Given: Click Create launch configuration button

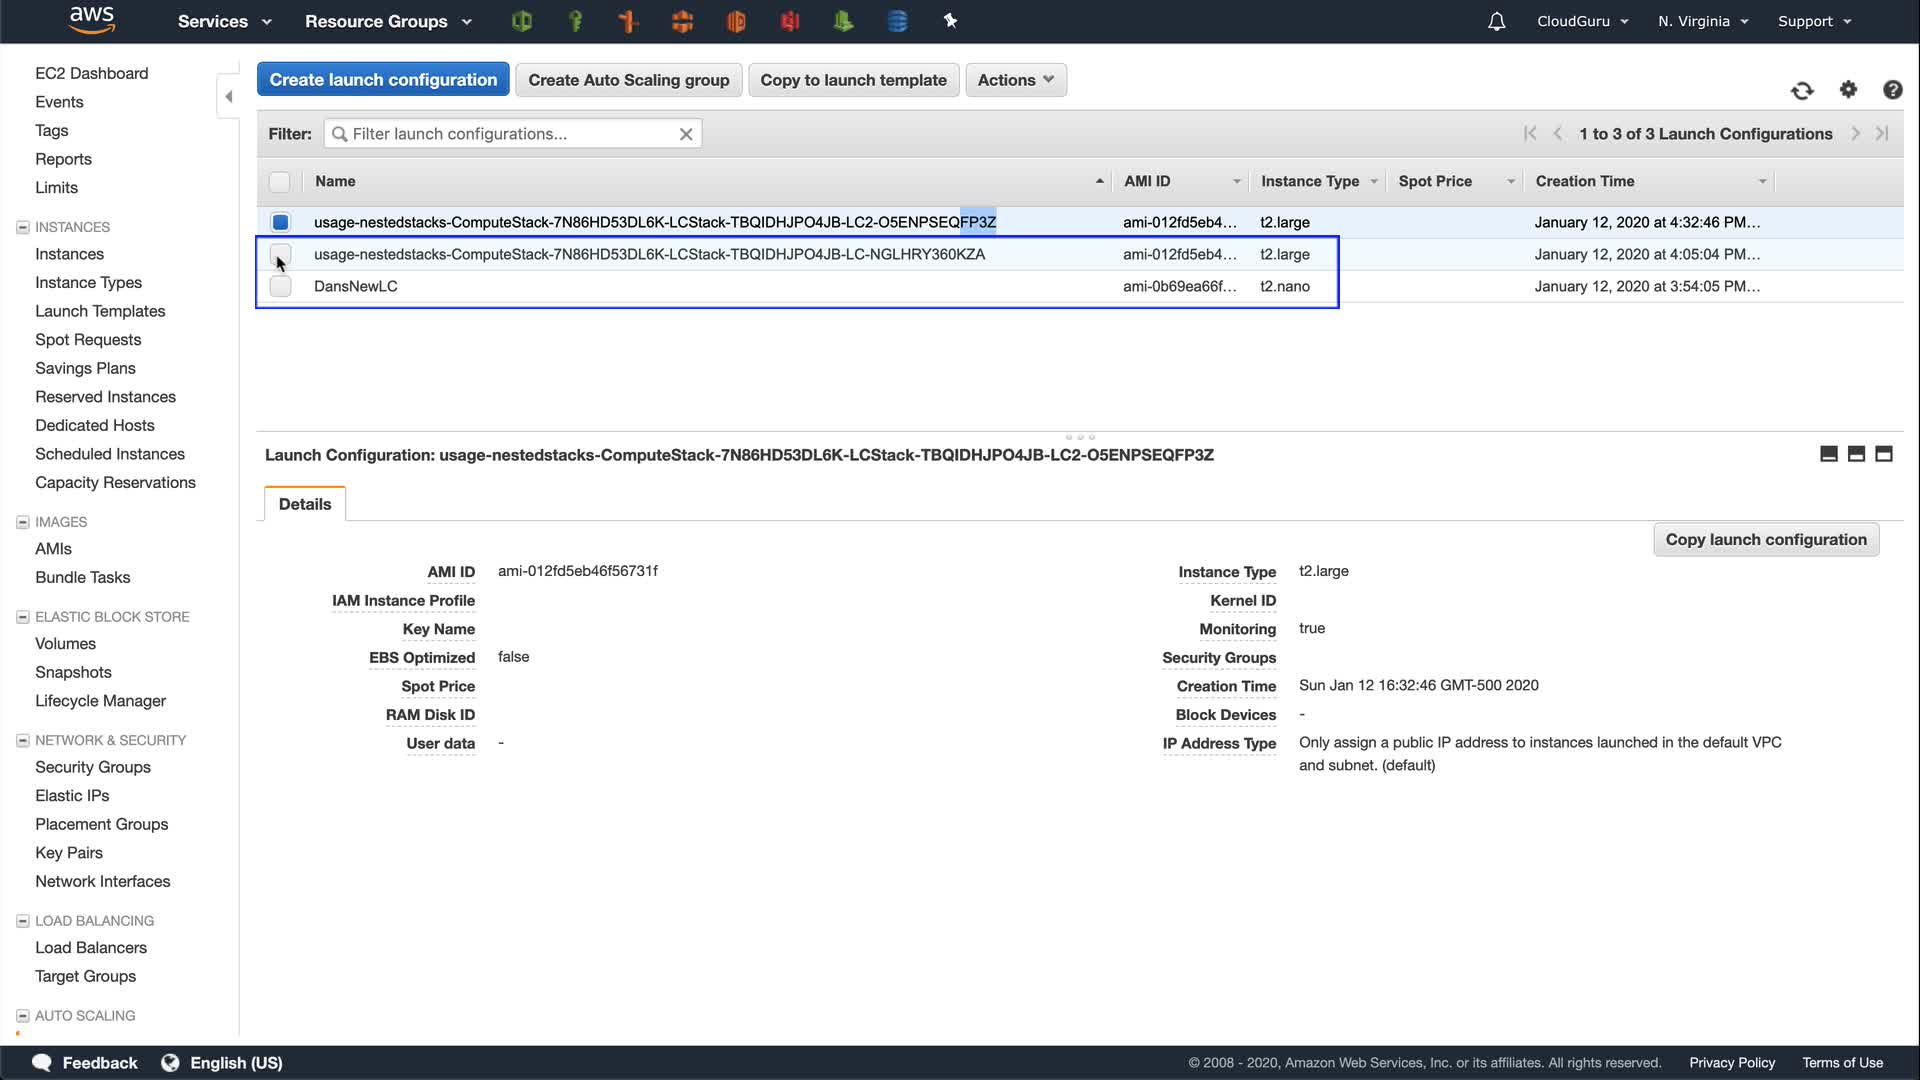Looking at the screenshot, I should 383,80.
